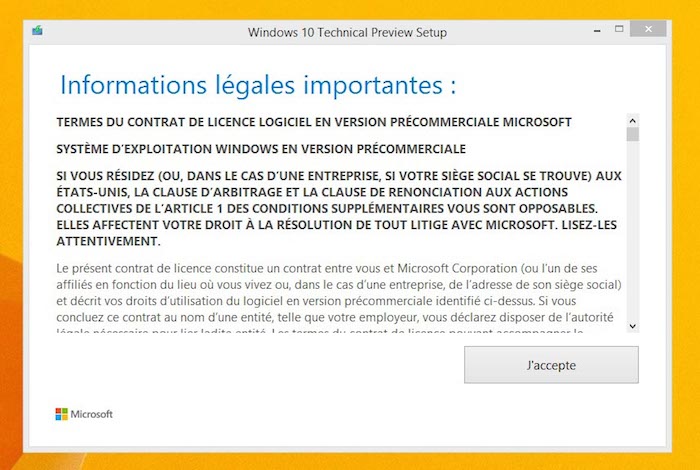Viewport: 700px width, 470px height.
Task: Click the phrase "ÉTATS-UNIS, LA CLAUSE D'ARBITRAGE"
Action: (x=158, y=192)
